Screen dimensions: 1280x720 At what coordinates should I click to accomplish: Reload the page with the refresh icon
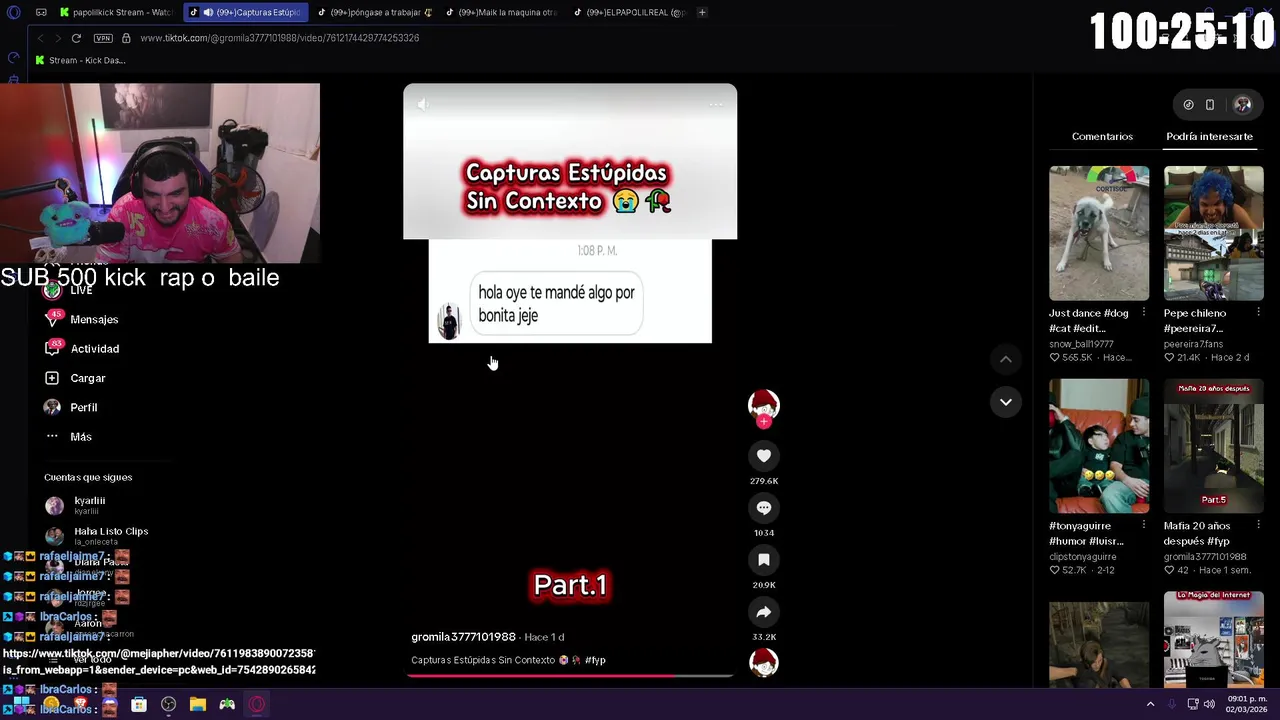pos(76,38)
